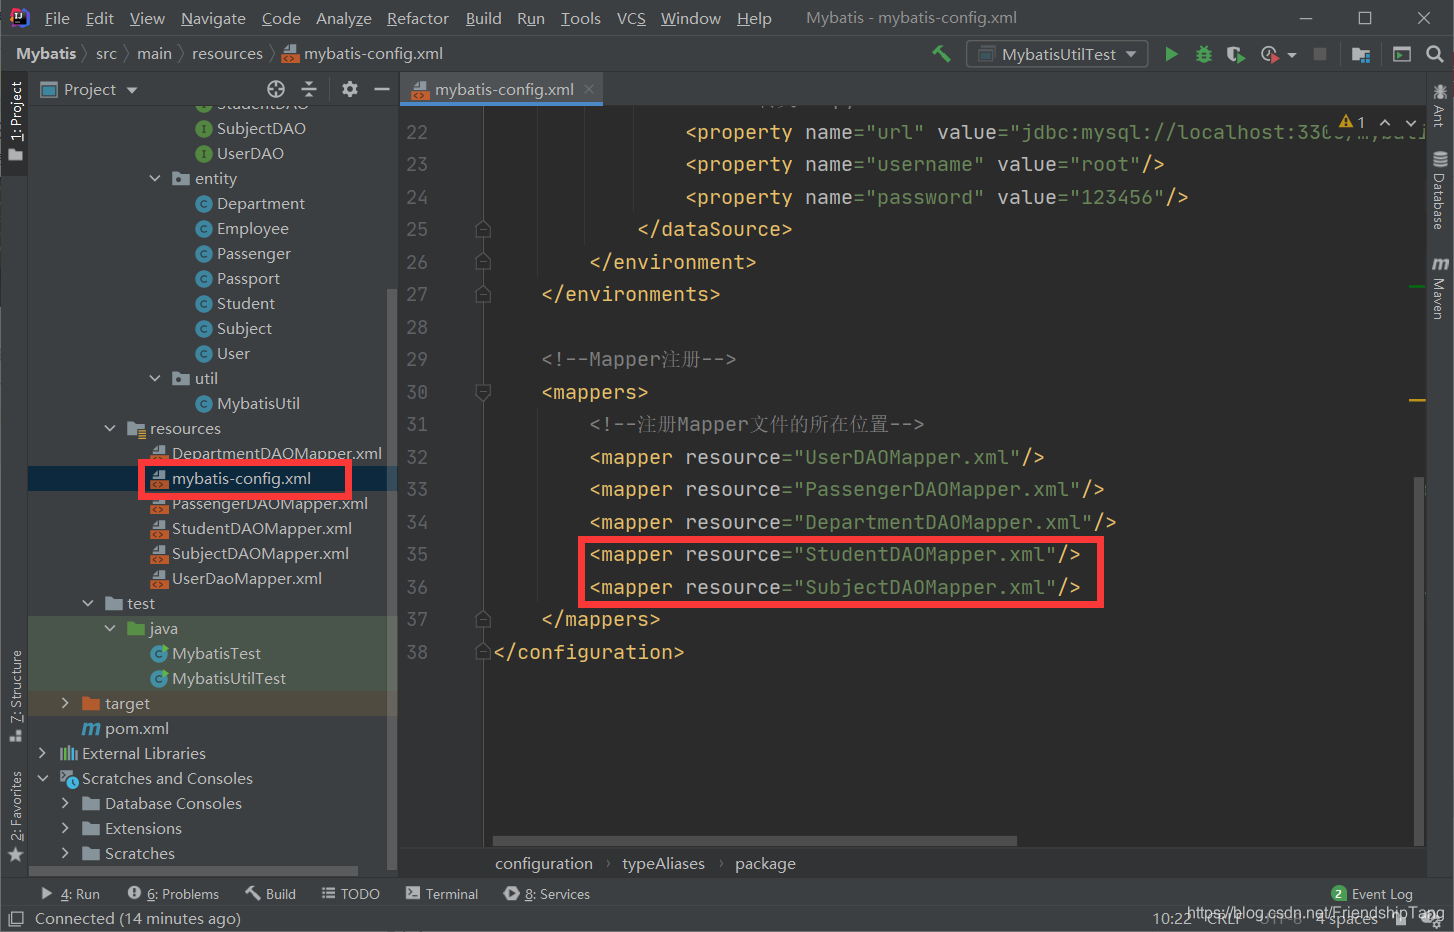1454x932 pixels.
Task: Click Search Everywhere magnifier icon
Action: (1434, 54)
